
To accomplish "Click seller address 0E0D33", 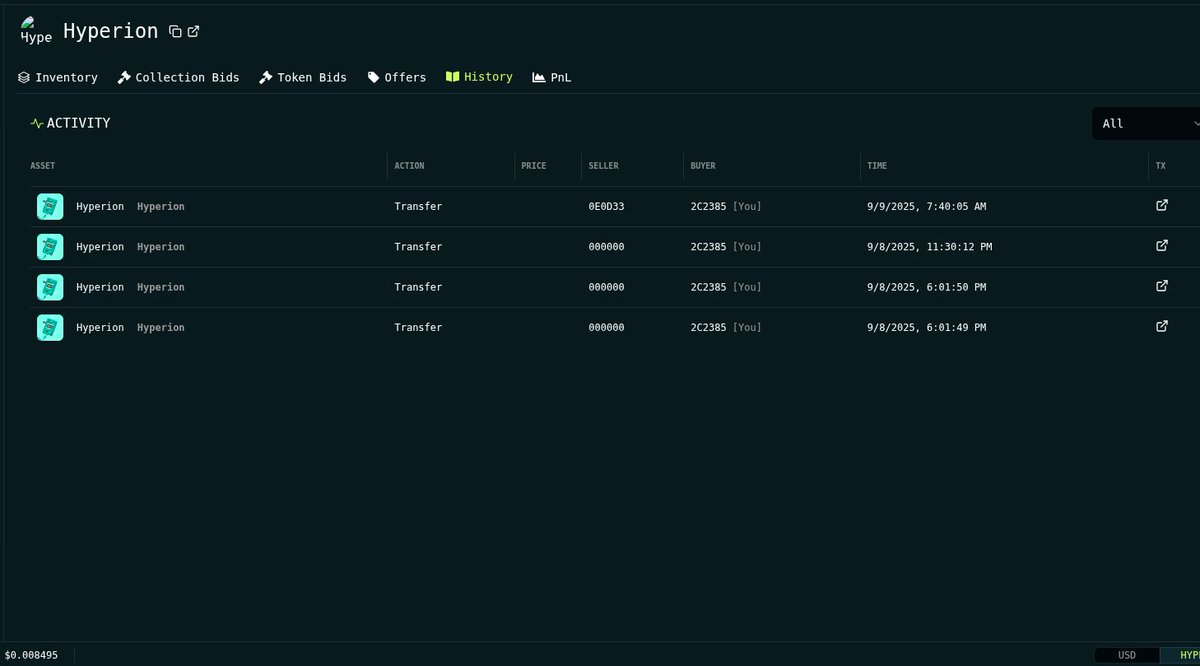I will pos(606,206).
